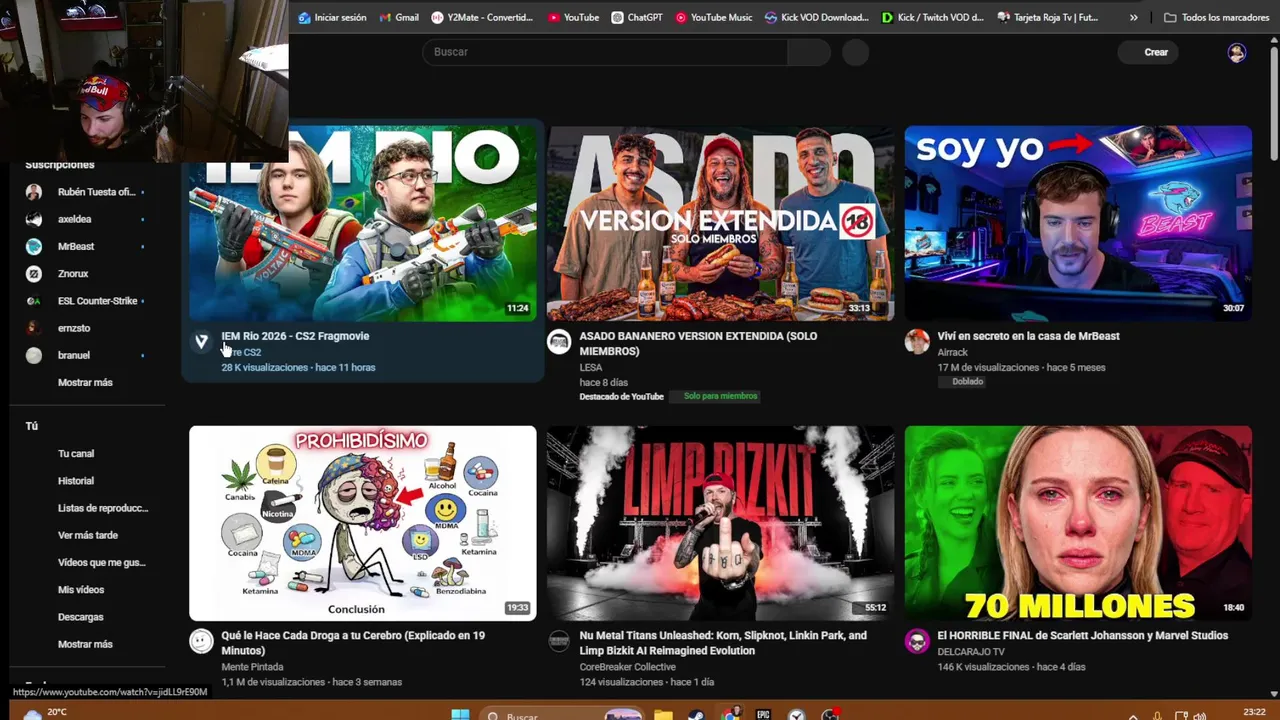The image size is (1280, 720).
Task: Open Vídeos que me gustan in sidebar
Action: [x=102, y=562]
